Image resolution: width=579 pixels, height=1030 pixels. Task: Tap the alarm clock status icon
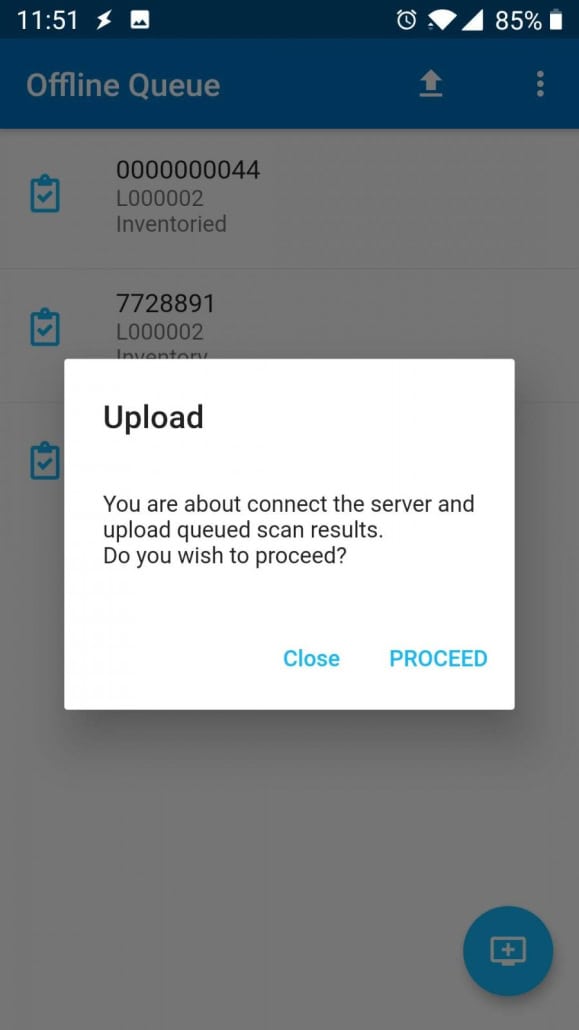click(x=406, y=20)
